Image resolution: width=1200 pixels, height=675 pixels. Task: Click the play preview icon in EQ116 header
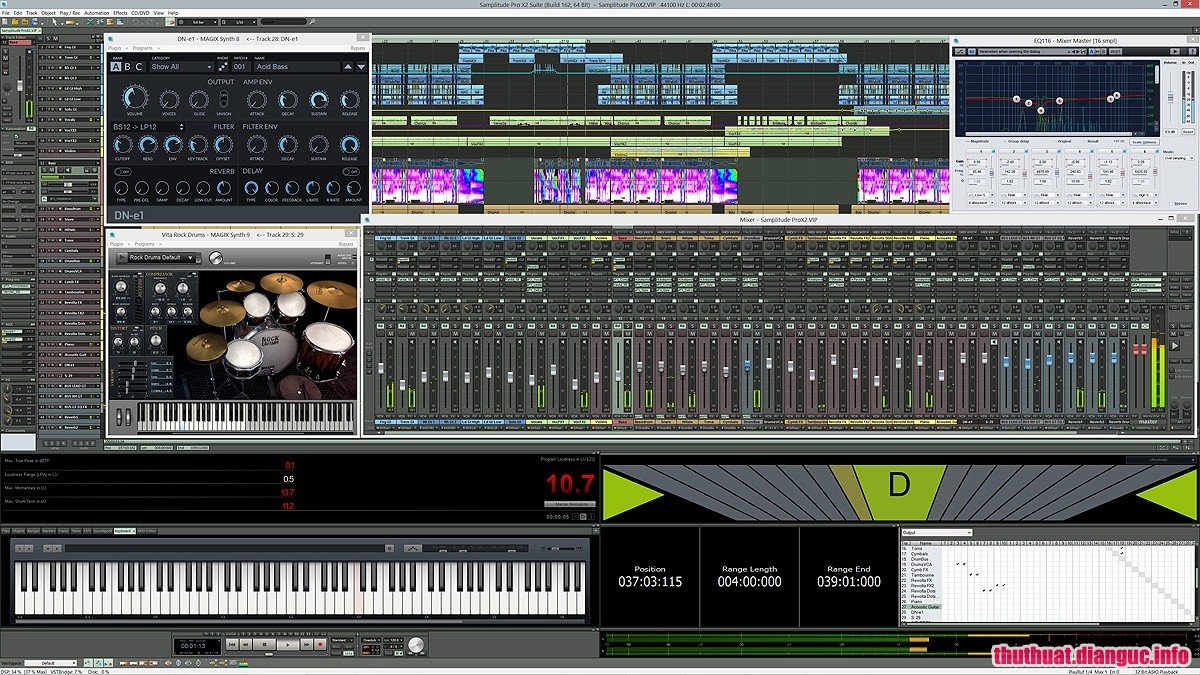(1175, 51)
